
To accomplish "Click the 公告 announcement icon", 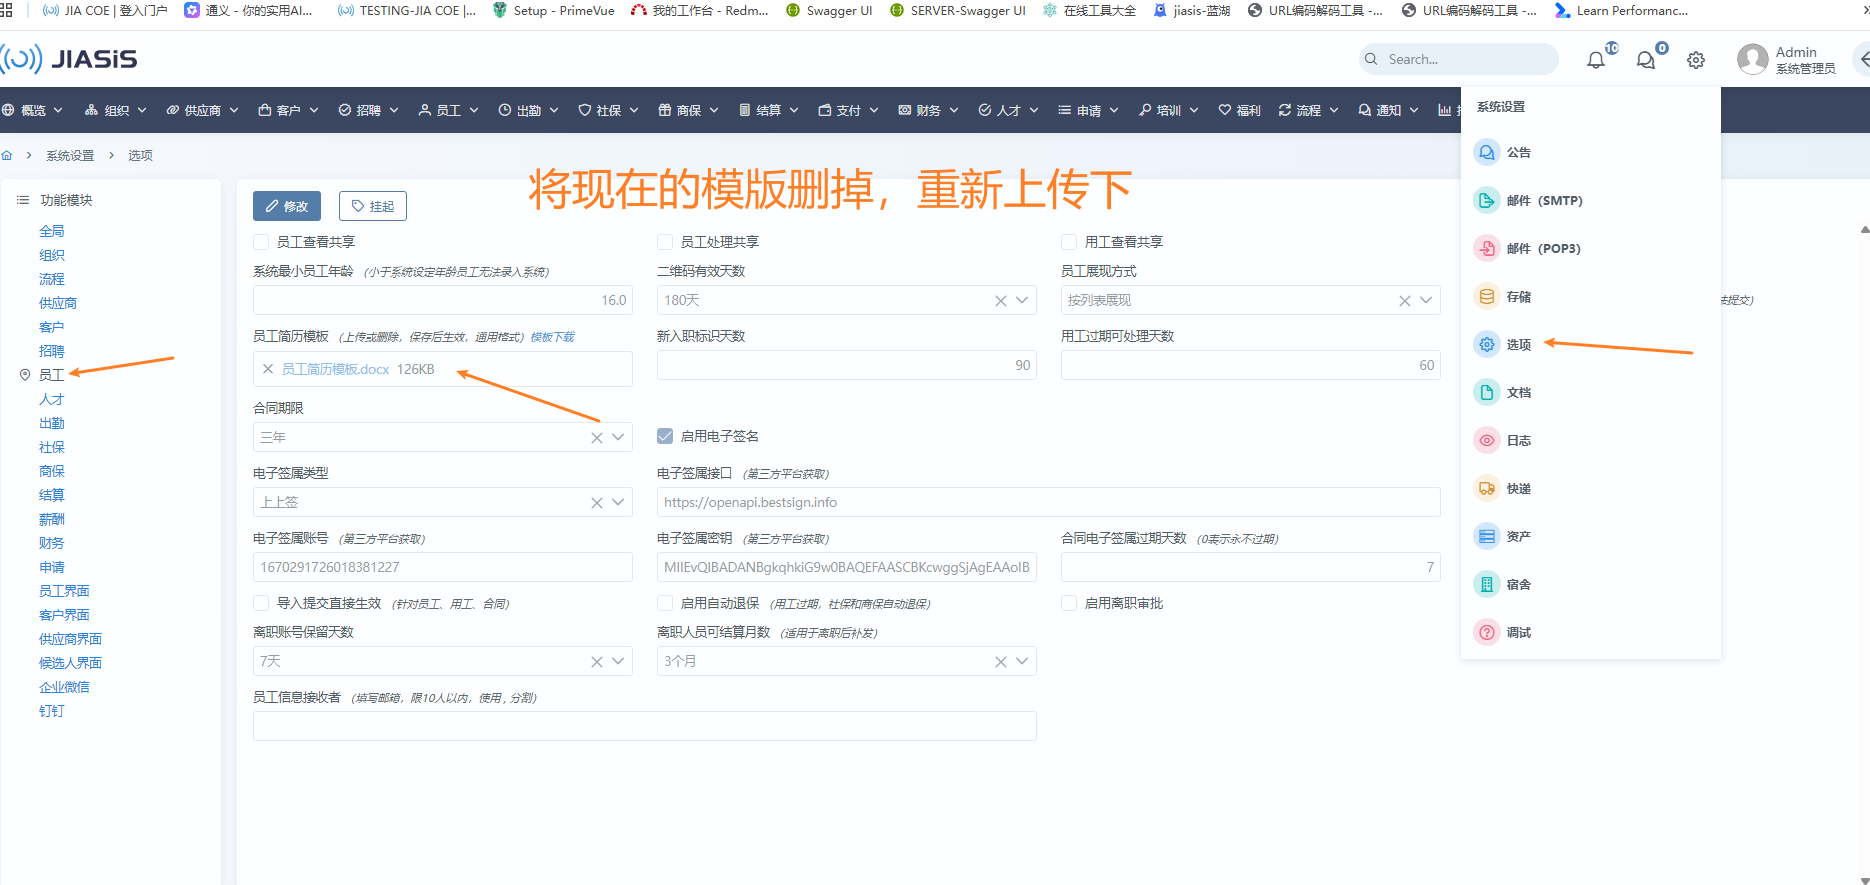I will [x=1487, y=153].
